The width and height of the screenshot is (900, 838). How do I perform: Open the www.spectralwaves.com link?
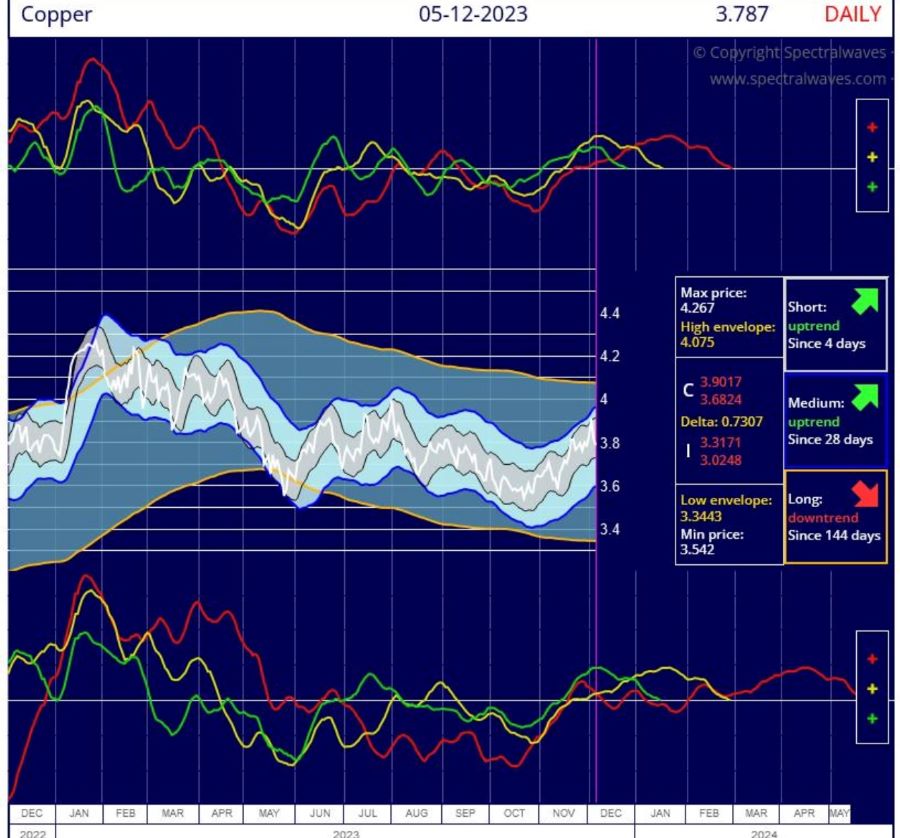pos(797,78)
